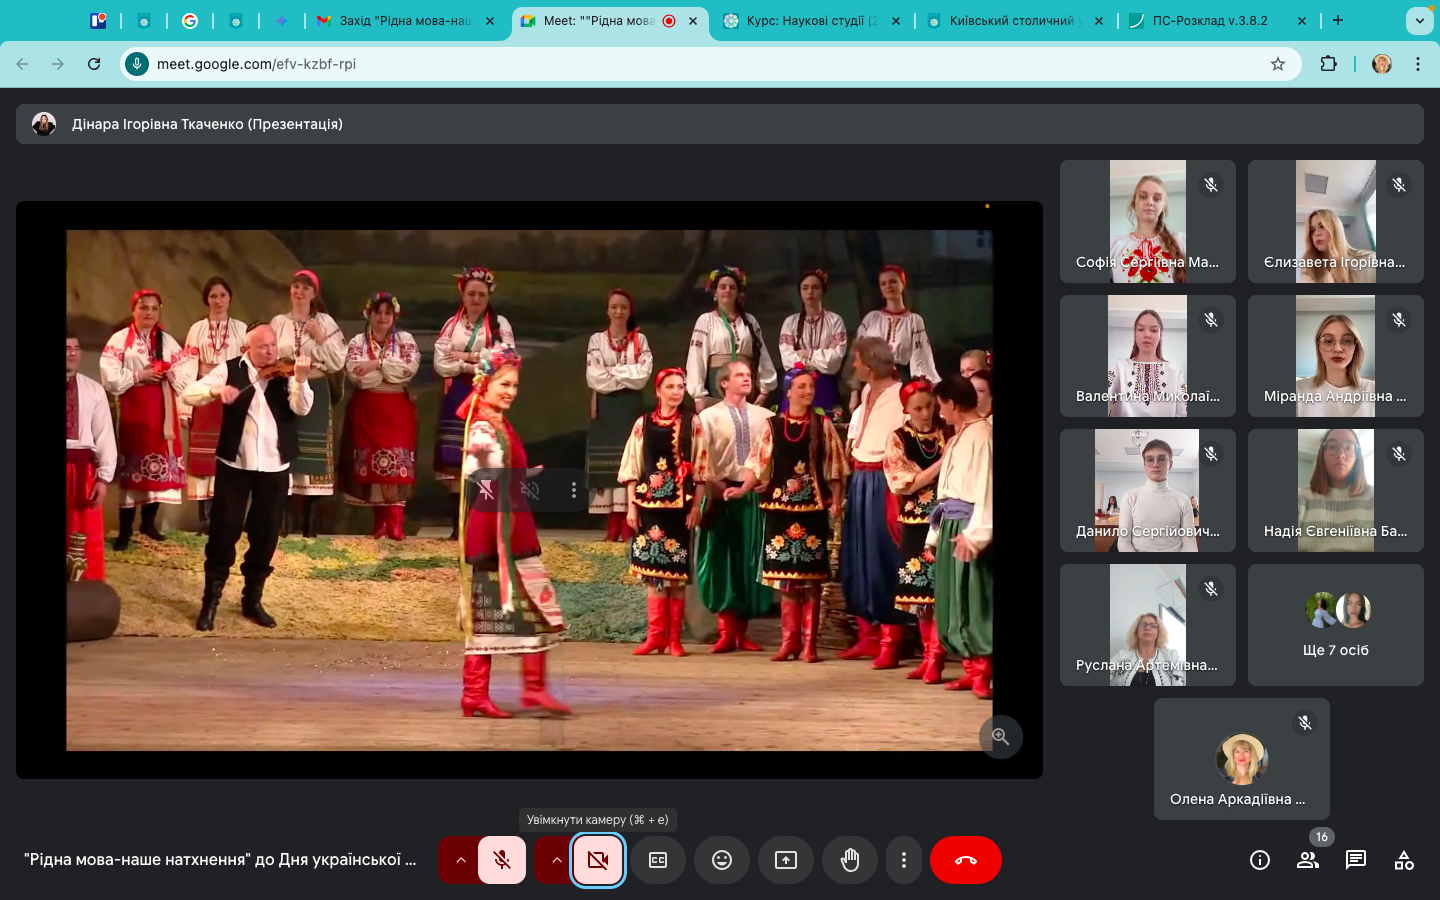Viewport: 1440px width, 900px height.
Task: Open the meeting details info icon
Action: coord(1260,860)
